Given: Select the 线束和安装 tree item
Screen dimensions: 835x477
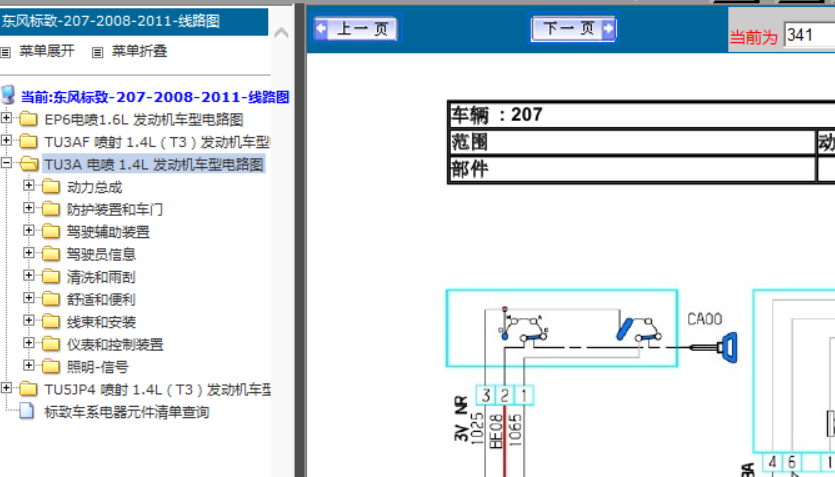Looking at the screenshot, I should 101,322.
